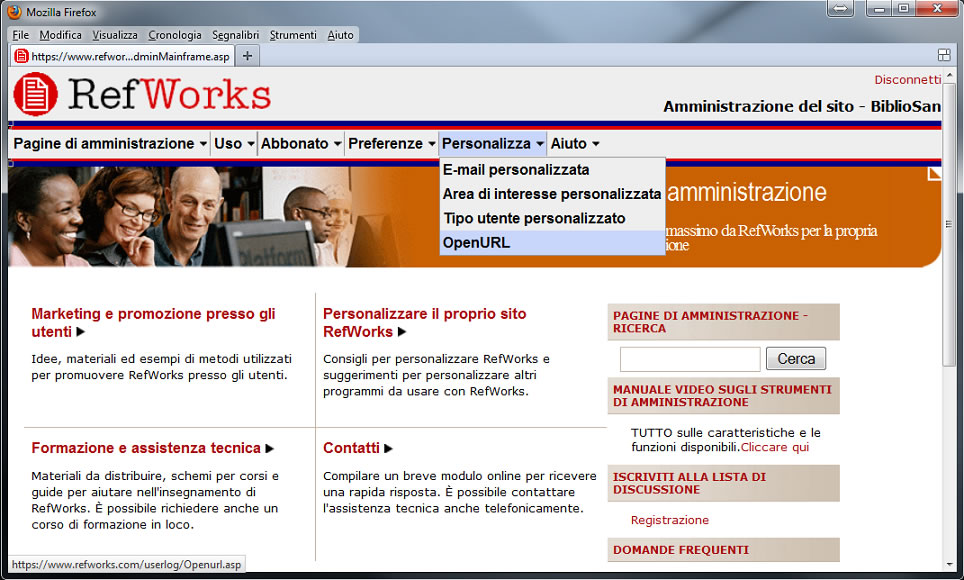The width and height of the screenshot is (964, 580).
Task: Click MANUALE VIDEO SUGLI STRUMENTI DI AMMINISTRAZIONE header
Action: coord(723,395)
